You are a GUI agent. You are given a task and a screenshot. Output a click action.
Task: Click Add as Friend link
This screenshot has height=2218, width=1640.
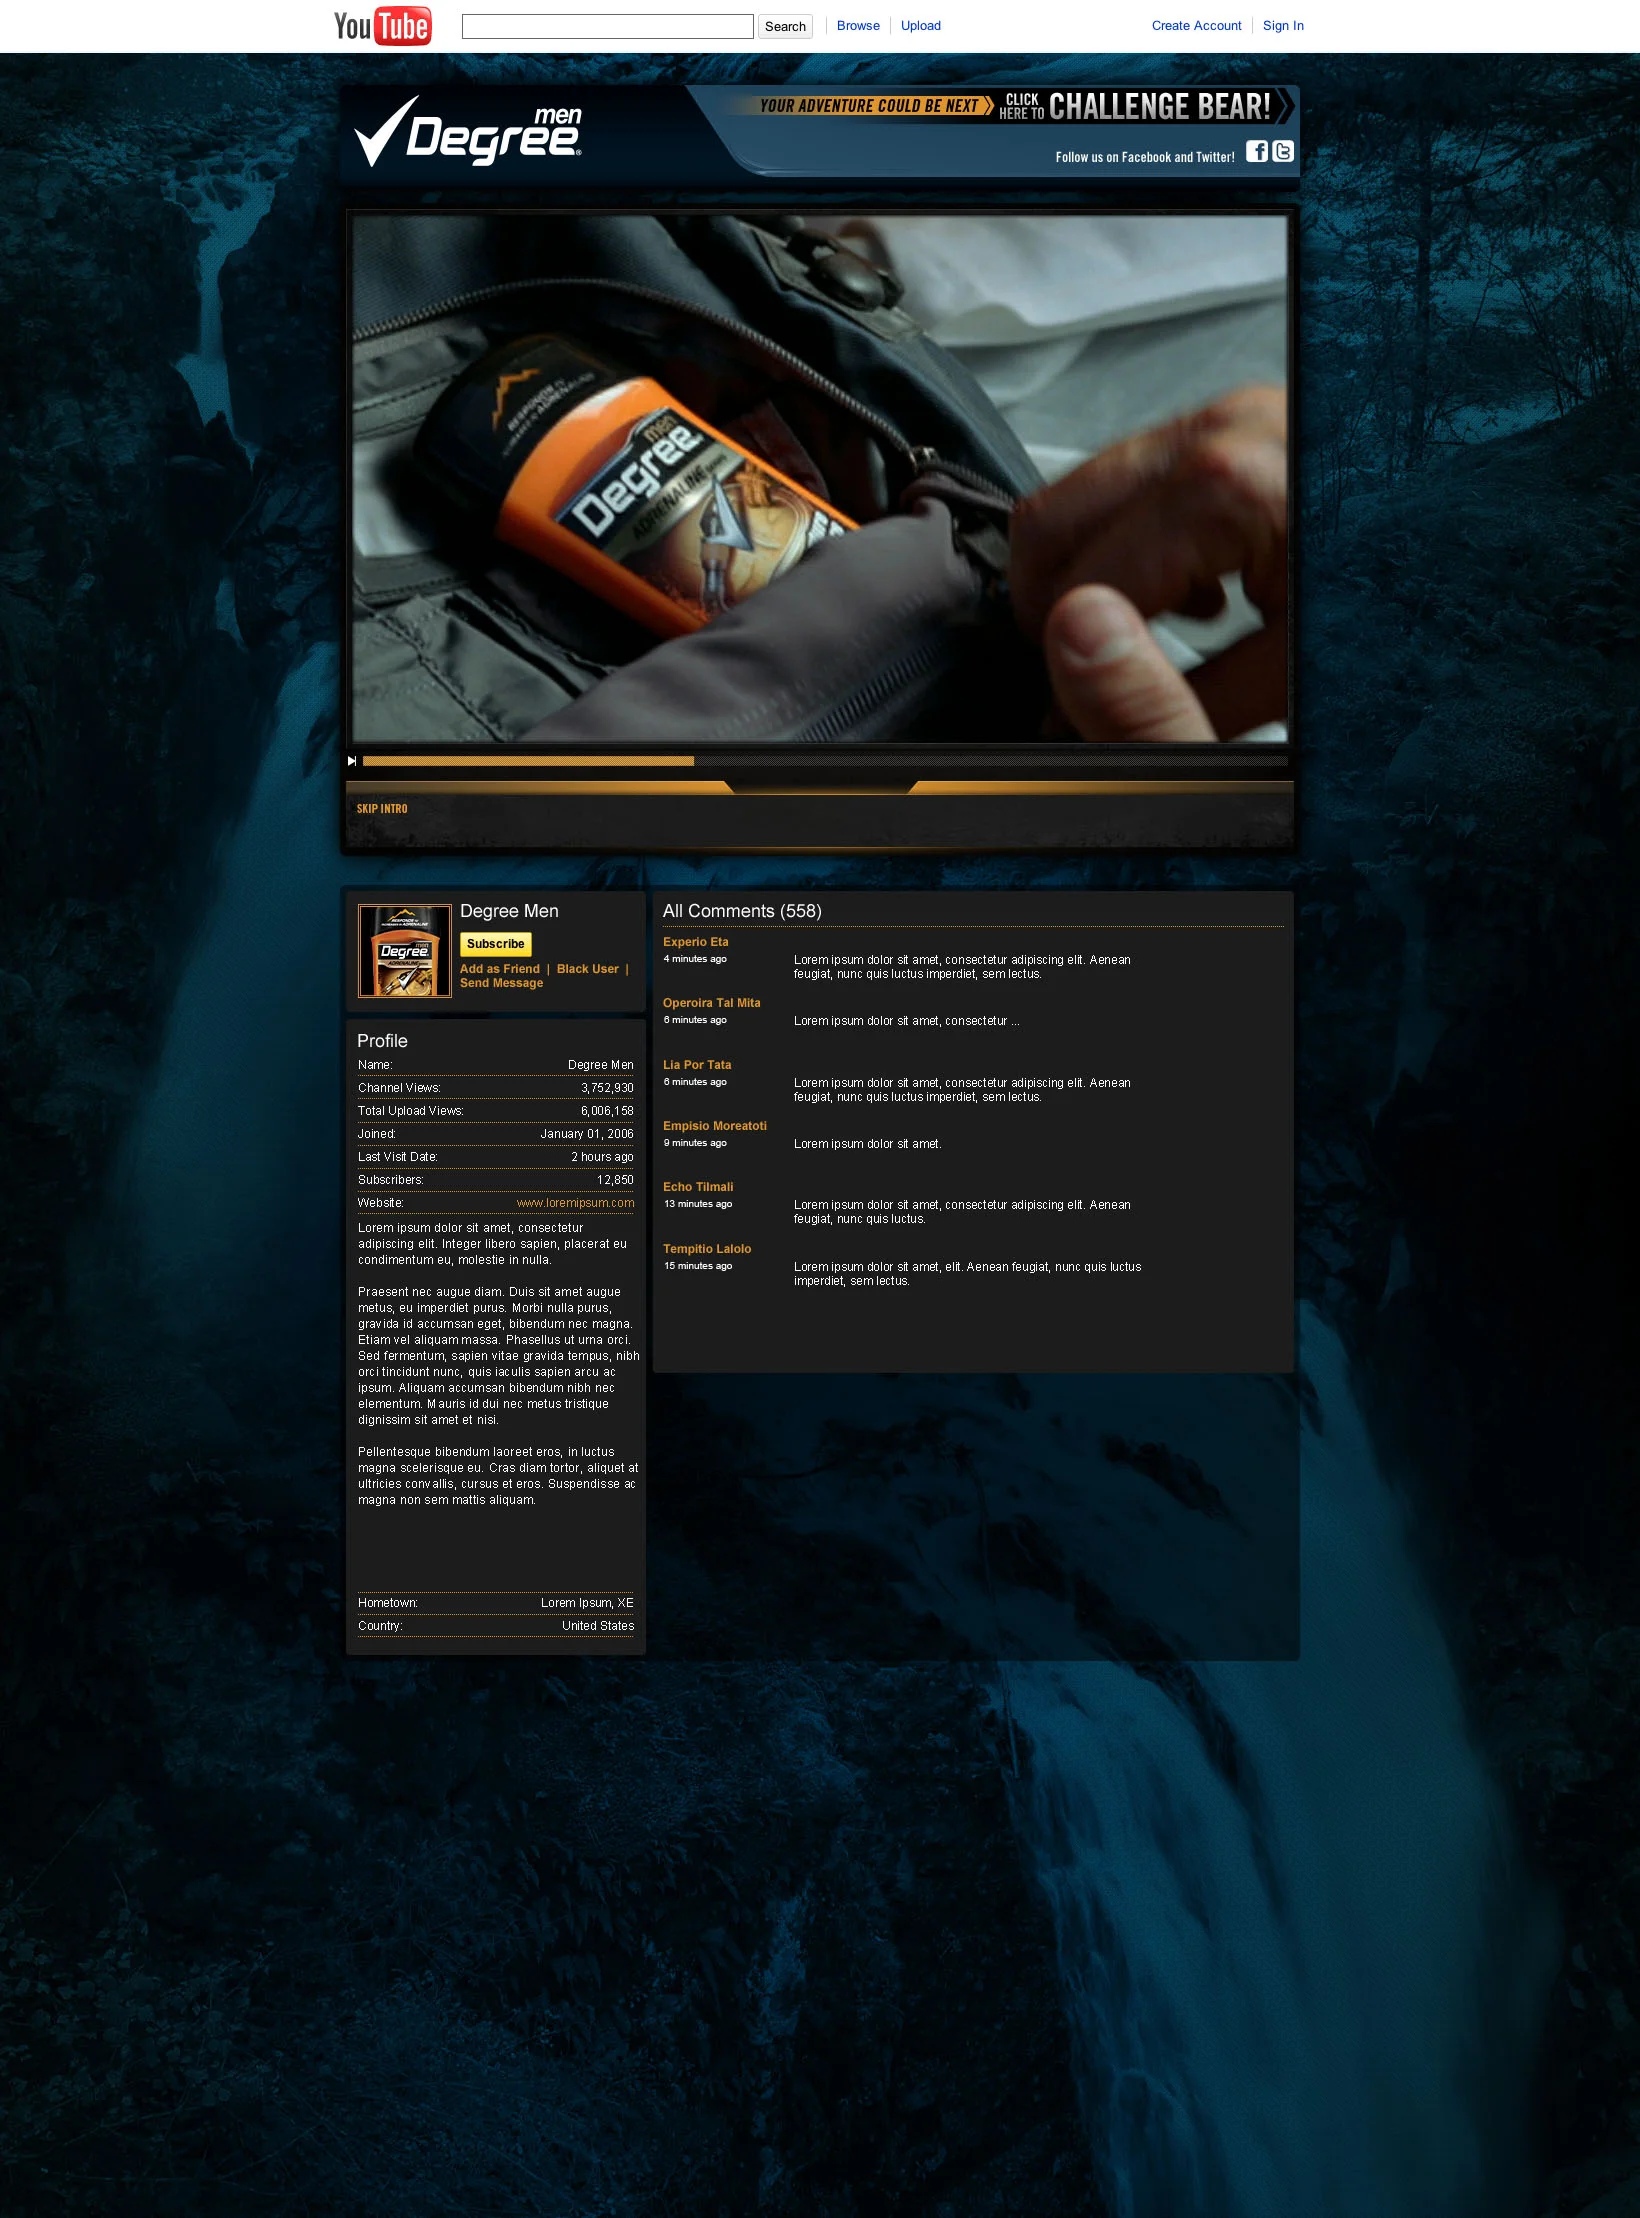[x=500, y=969]
